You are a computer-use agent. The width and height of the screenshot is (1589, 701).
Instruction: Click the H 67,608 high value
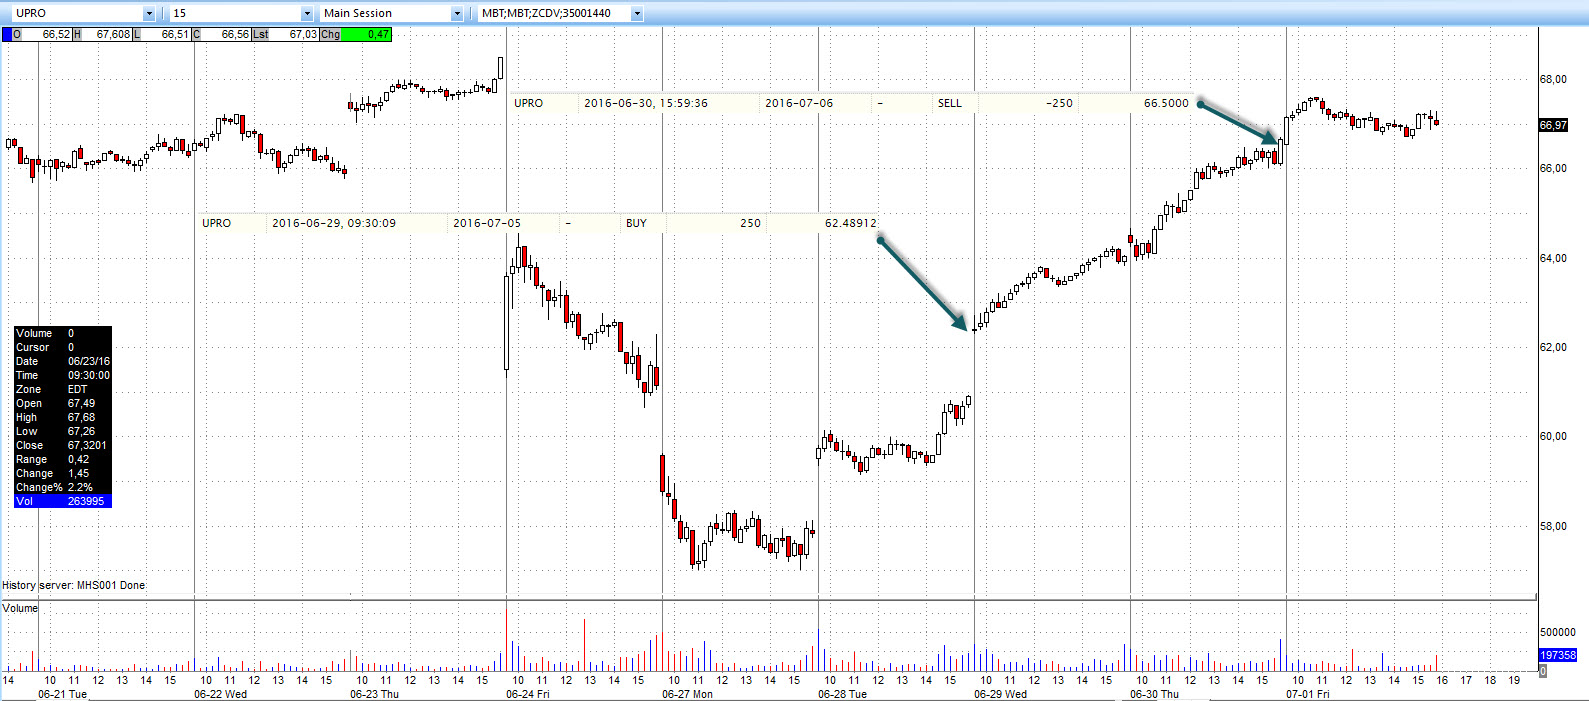102,34
